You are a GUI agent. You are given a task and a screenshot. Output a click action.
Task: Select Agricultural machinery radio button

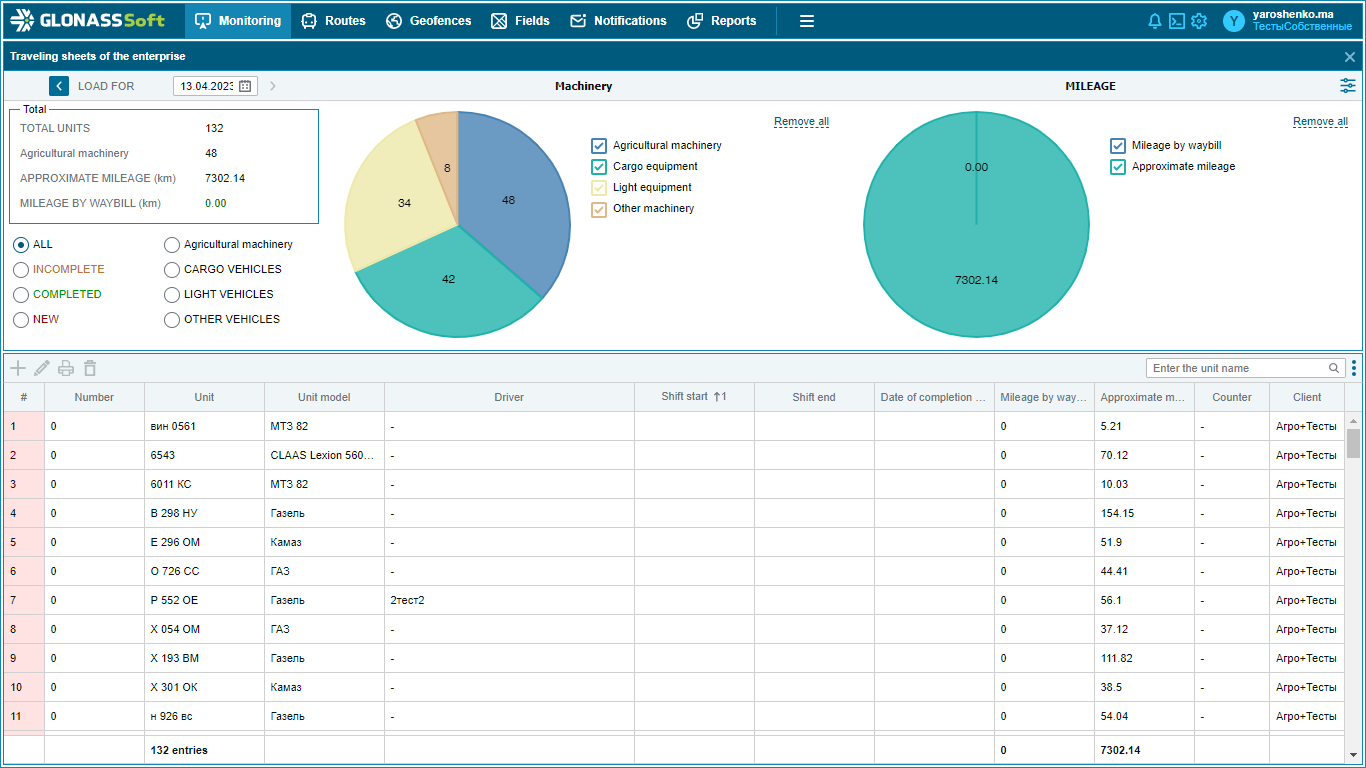[x=172, y=245]
